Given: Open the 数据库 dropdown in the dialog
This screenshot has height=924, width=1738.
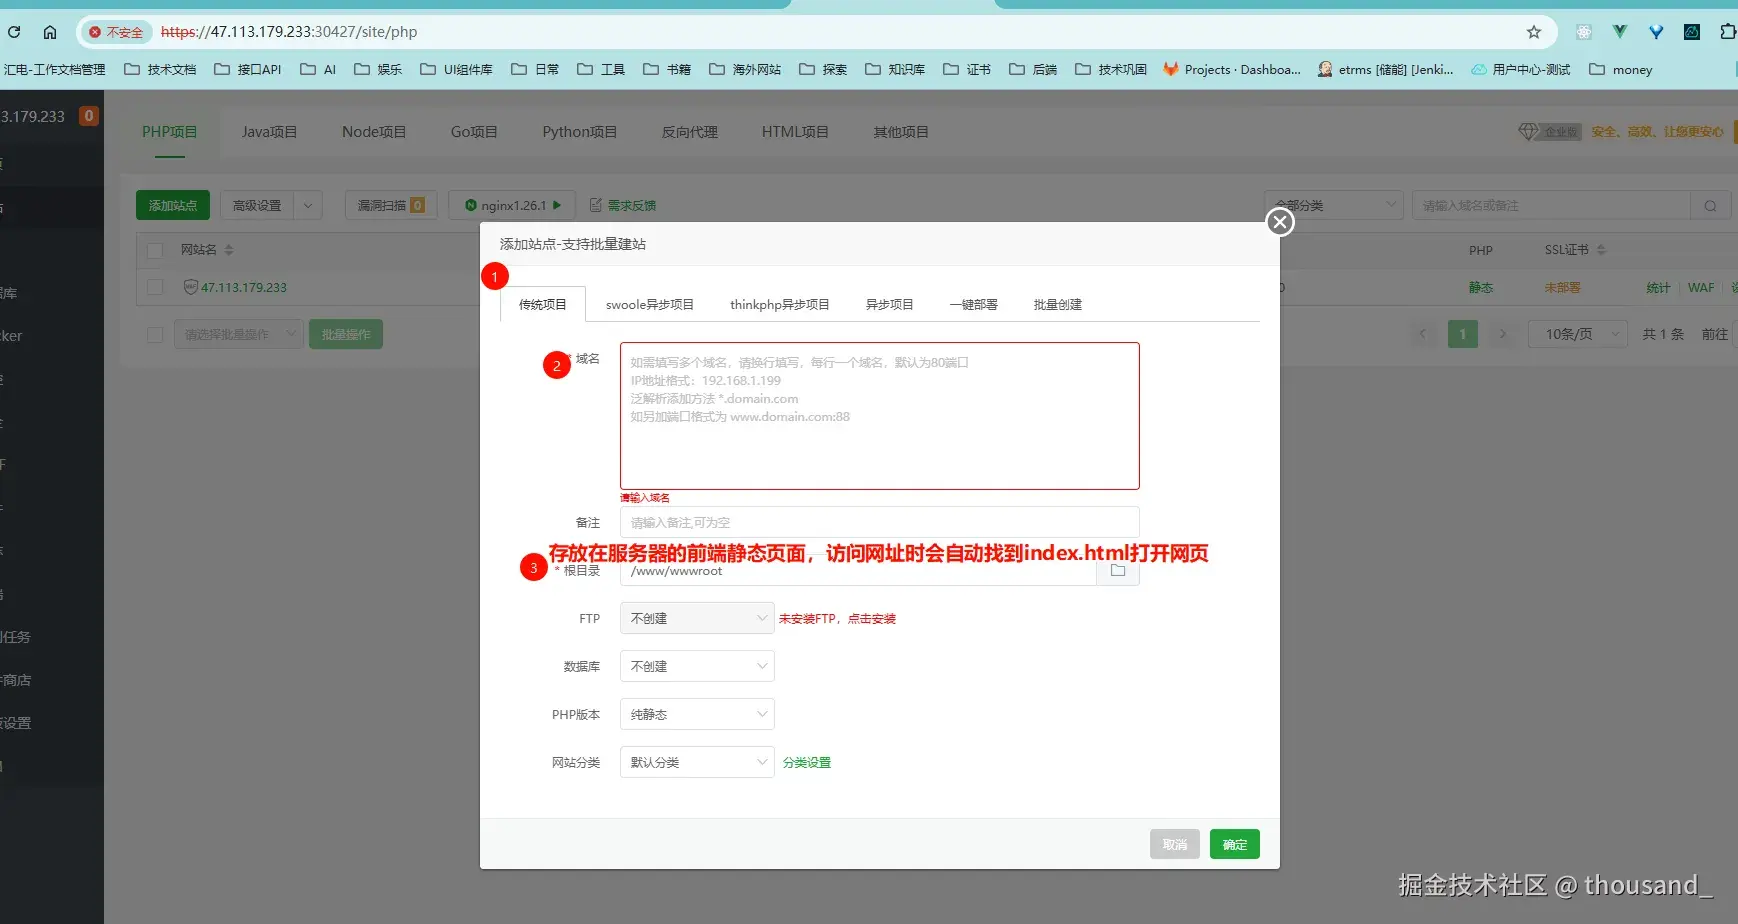Looking at the screenshot, I should [x=697, y=666].
